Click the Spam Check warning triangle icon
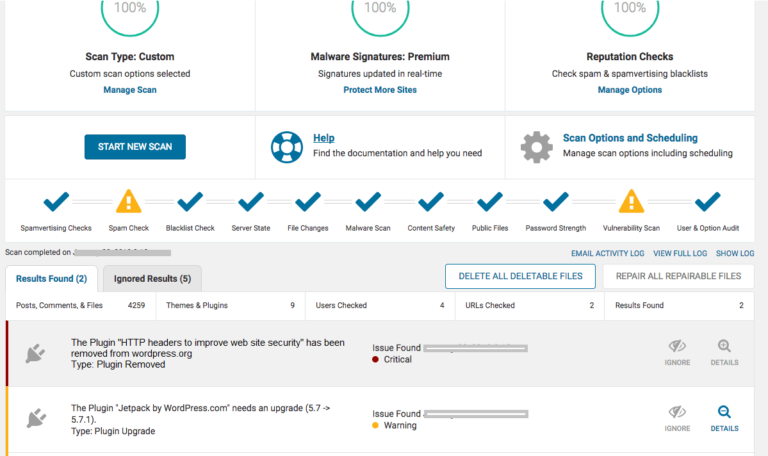The image size is (768, 456). [x=128, y=201]
